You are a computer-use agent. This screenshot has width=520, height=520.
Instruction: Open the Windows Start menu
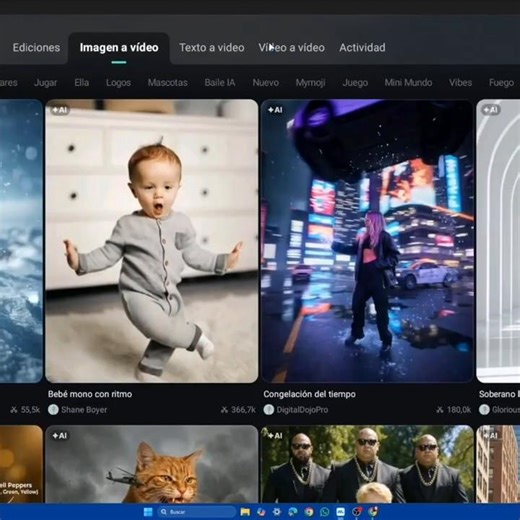pos(148,512)
